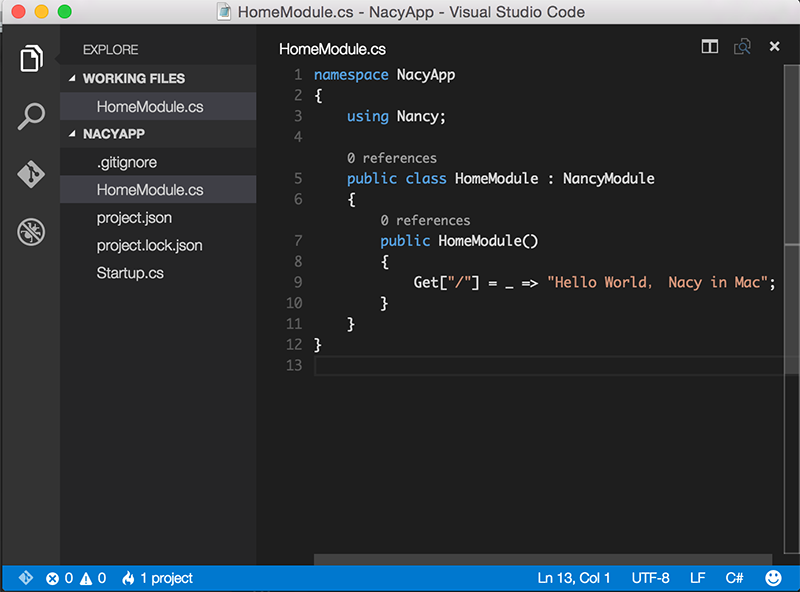This screenshot has width=800, height=592.
Task: Click the open preview/changes icon
Action: (742, 47)
